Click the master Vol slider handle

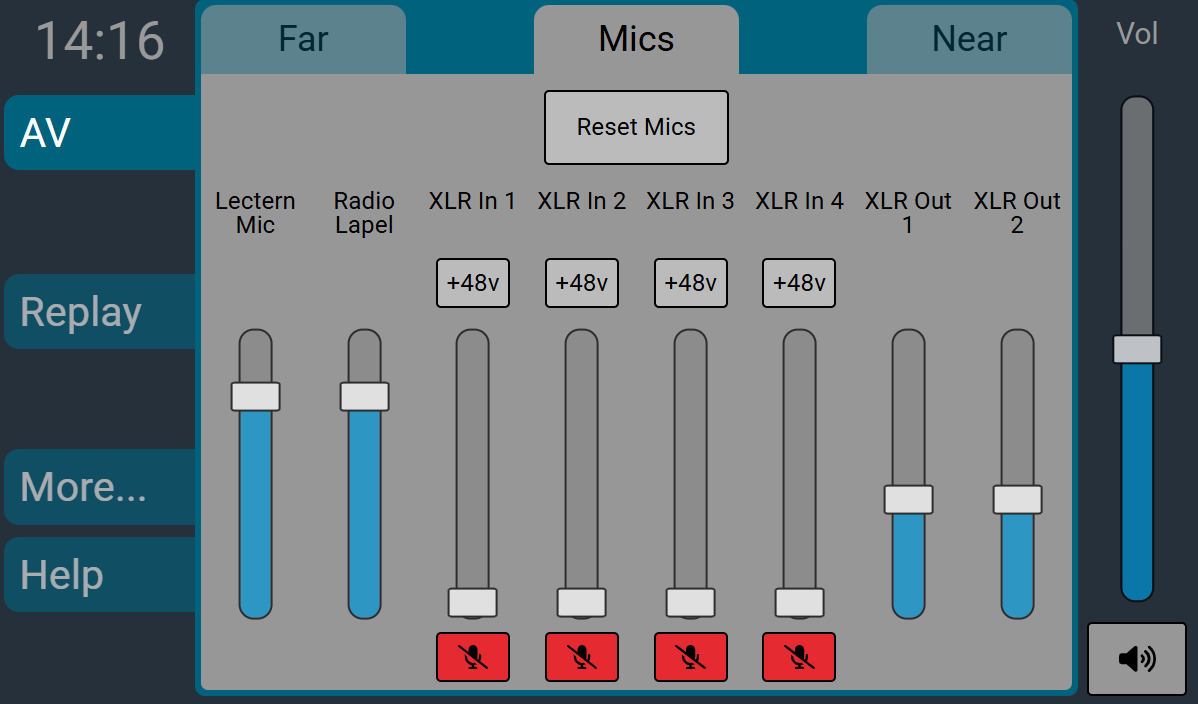[x=1136, y=349]
